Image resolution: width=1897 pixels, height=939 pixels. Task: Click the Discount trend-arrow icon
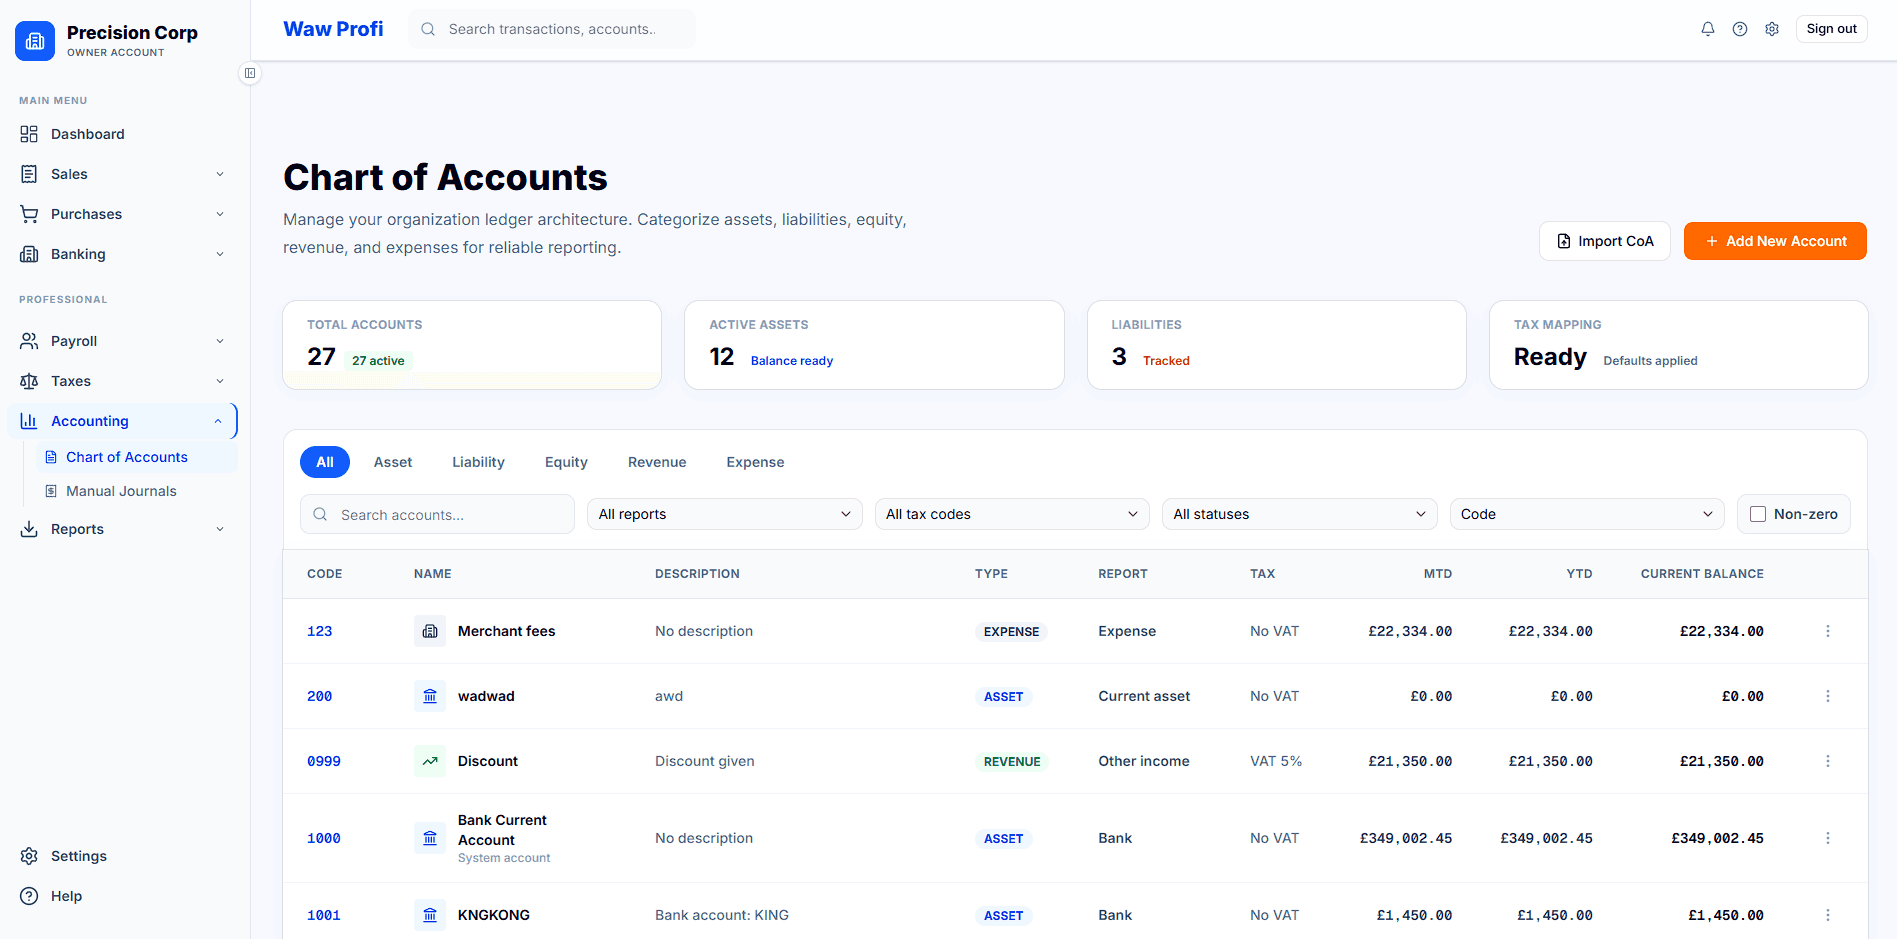(430, 761)
